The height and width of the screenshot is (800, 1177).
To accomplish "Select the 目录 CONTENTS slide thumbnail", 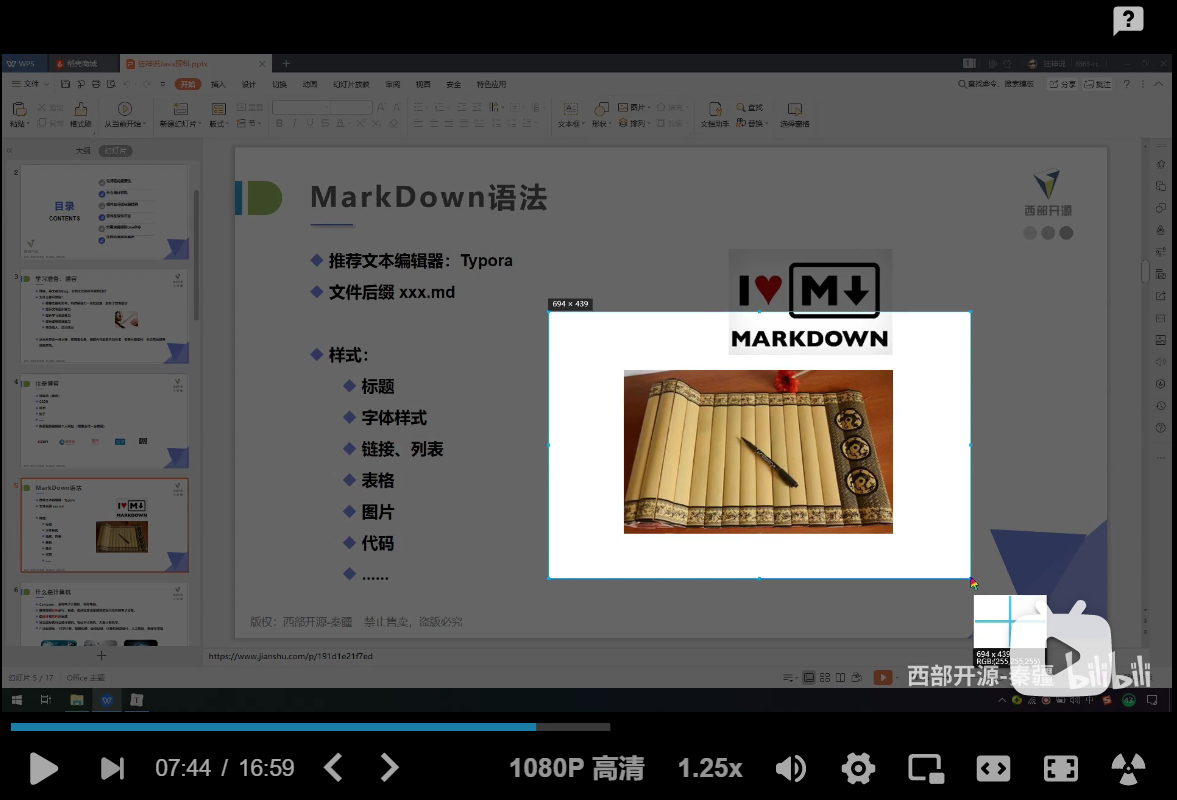I will click(x=104, y=212).
